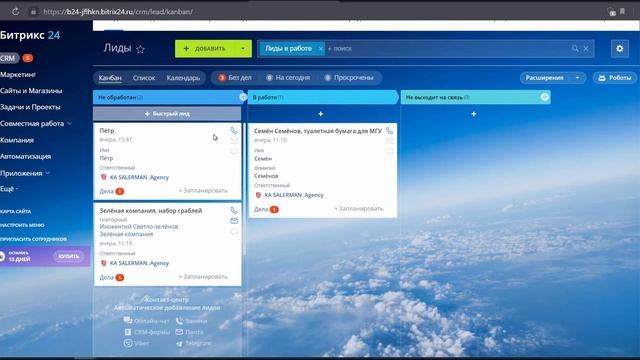Add lead in 'В работе' column plus
Image resolution: width=640 pixels, height=360 pixels.
point(321,114)
